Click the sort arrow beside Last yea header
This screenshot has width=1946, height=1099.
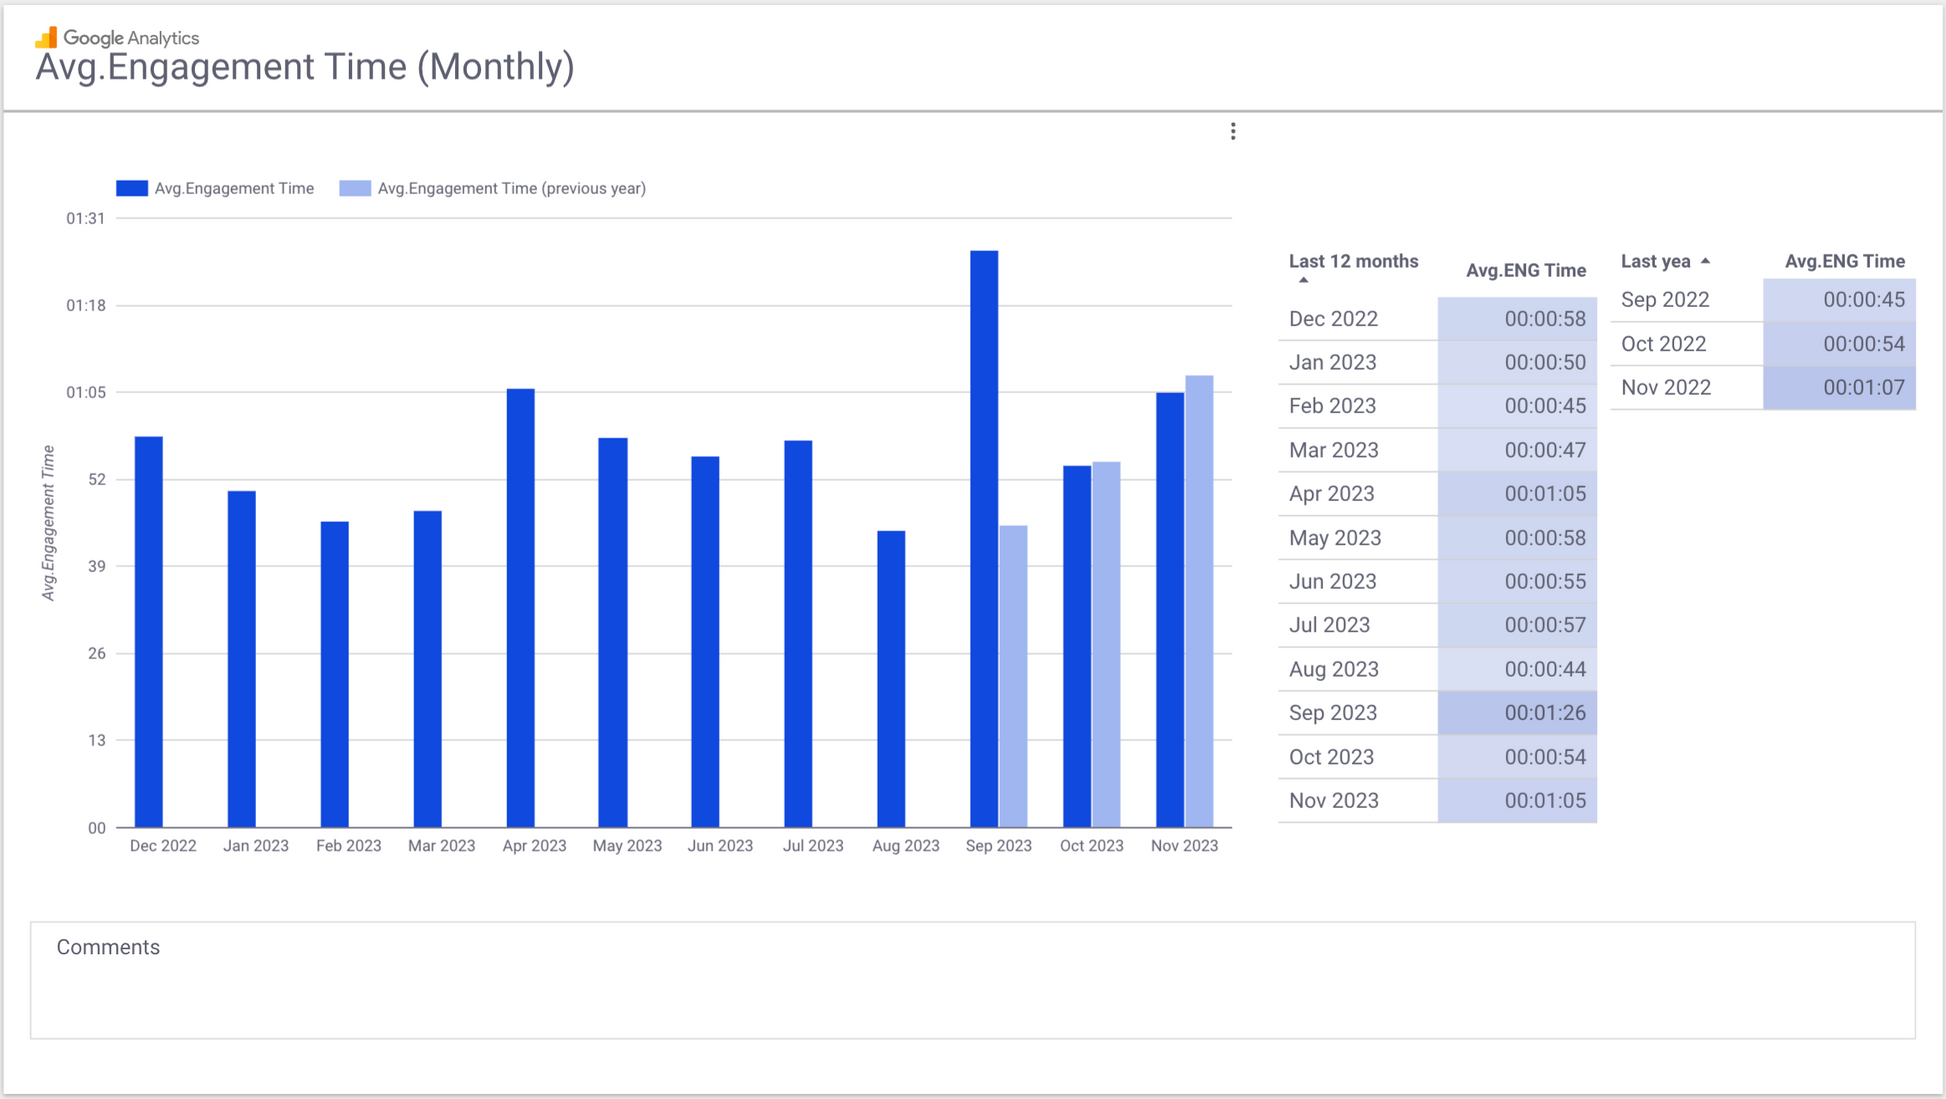coord(1705,261)
